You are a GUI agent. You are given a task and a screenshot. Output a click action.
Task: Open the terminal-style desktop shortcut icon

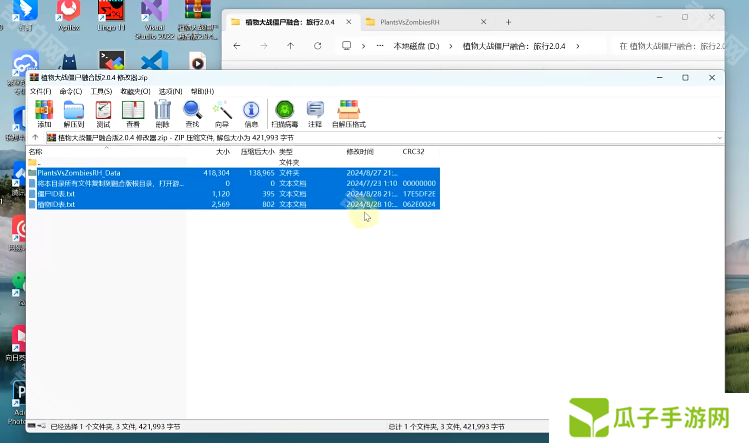112,61
